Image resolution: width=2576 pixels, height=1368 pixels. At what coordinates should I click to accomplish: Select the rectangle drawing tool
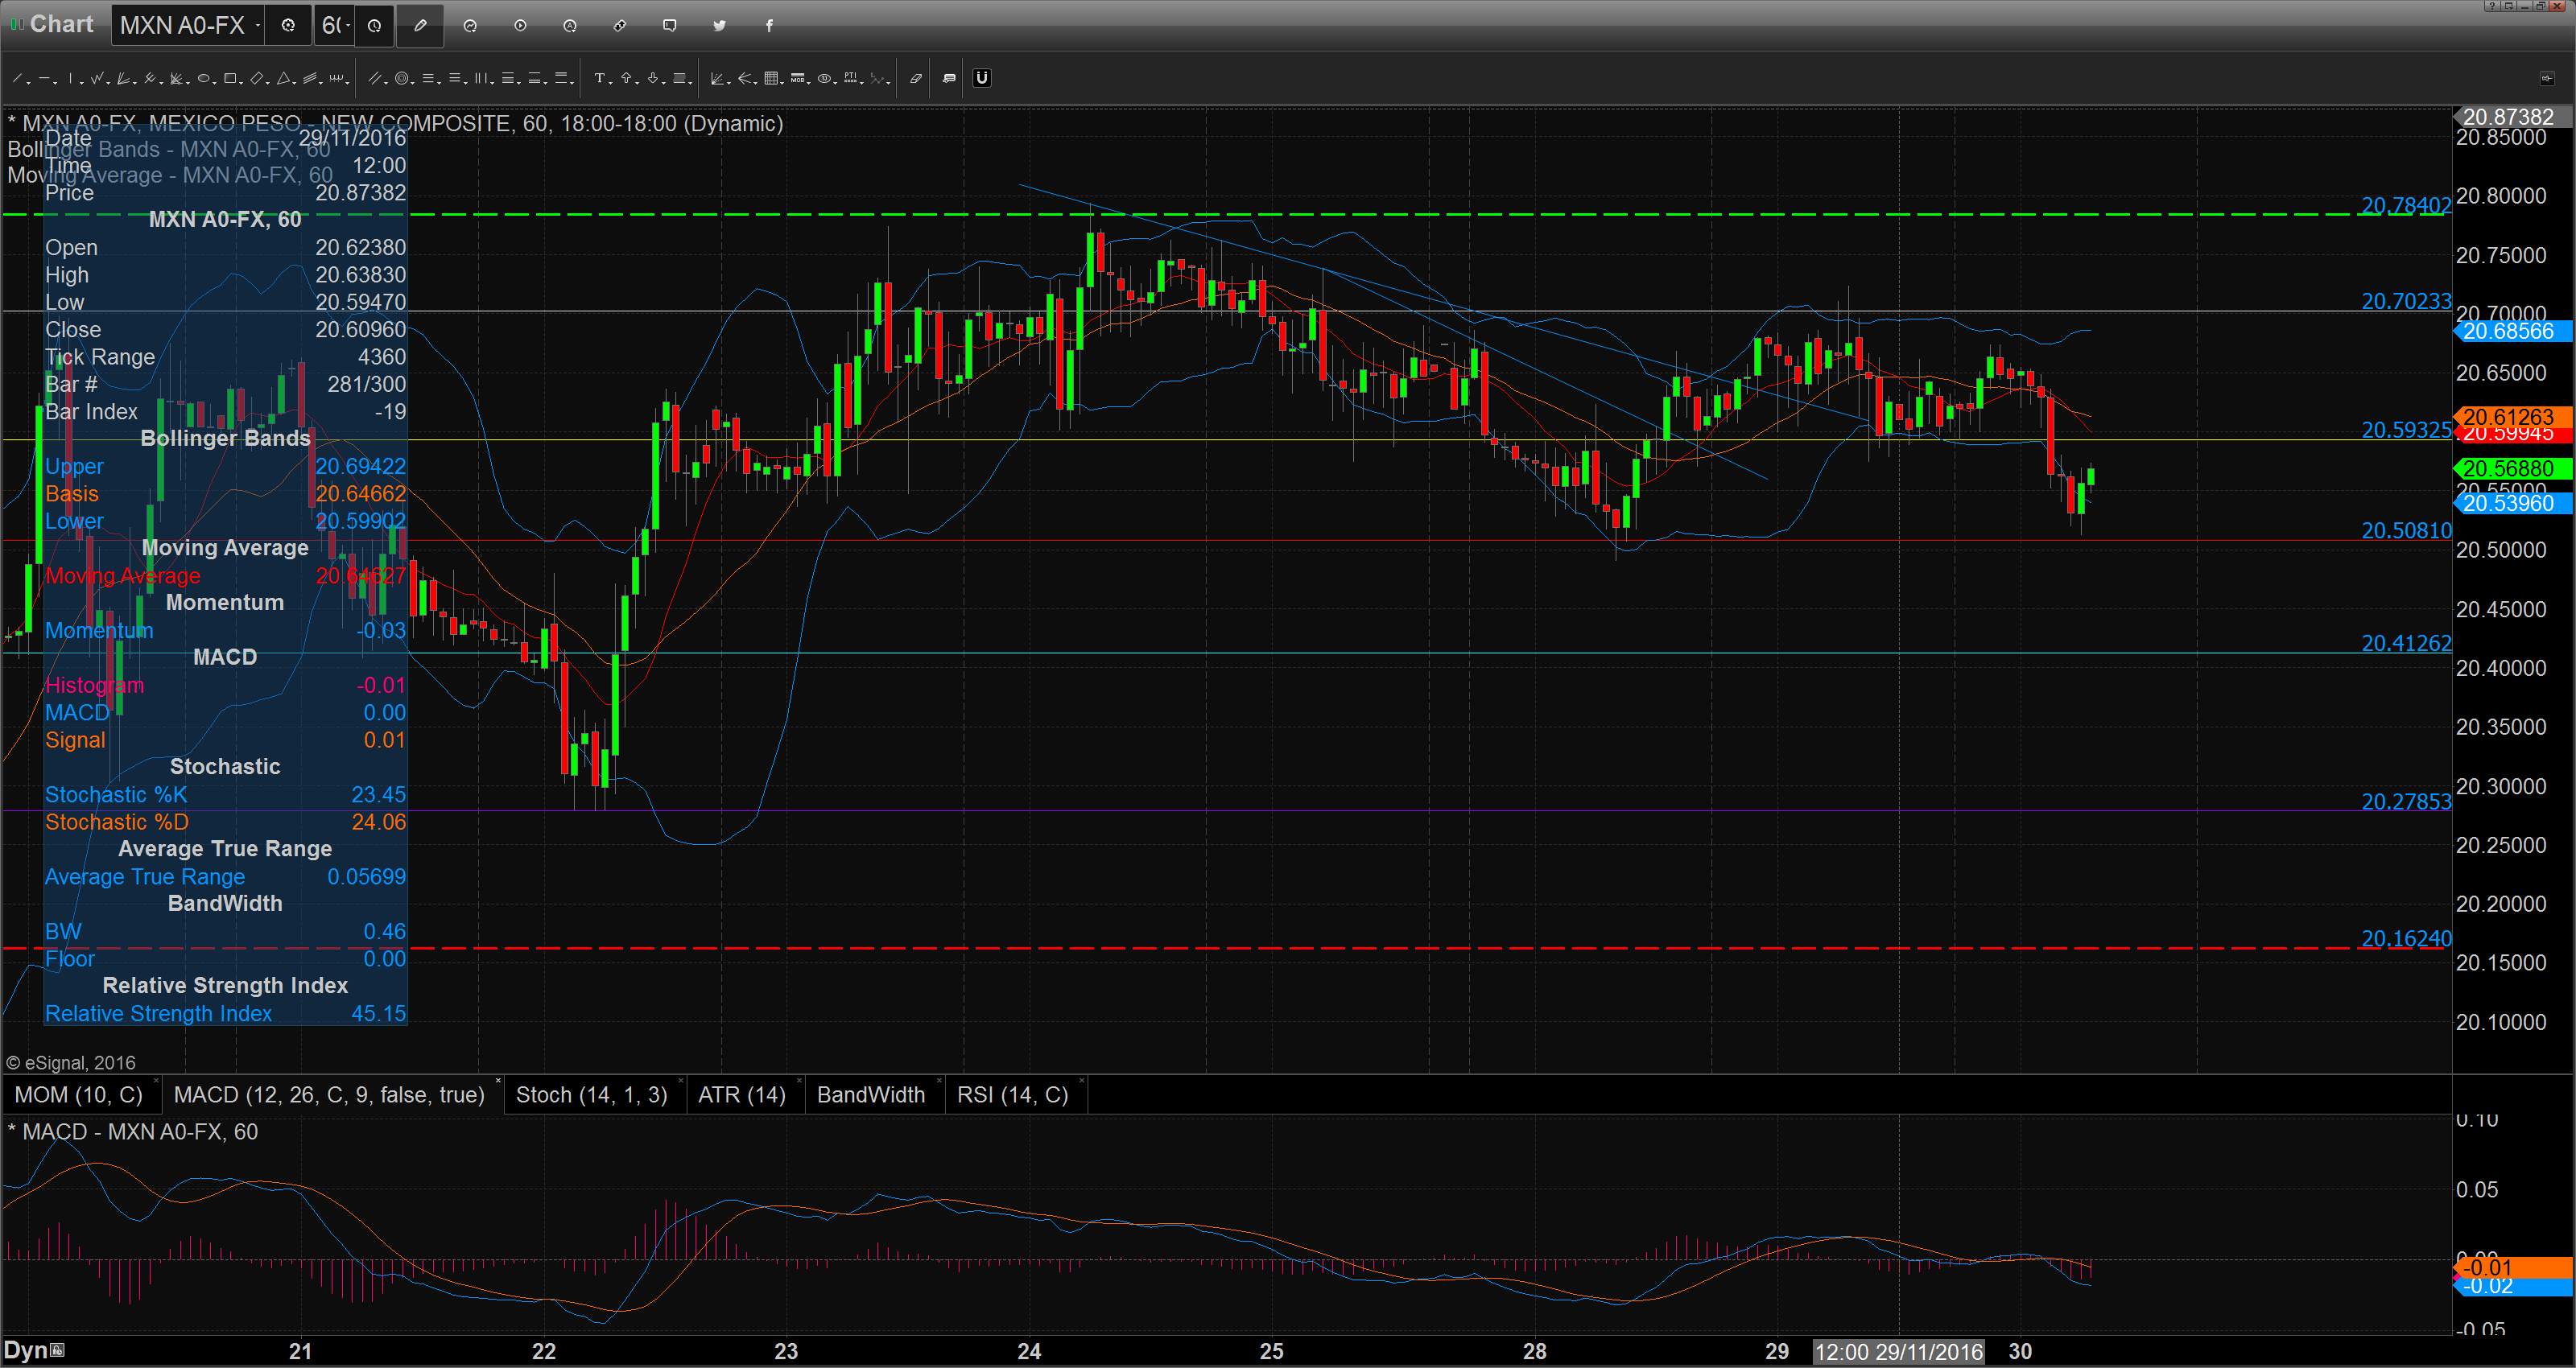(230, 78)
